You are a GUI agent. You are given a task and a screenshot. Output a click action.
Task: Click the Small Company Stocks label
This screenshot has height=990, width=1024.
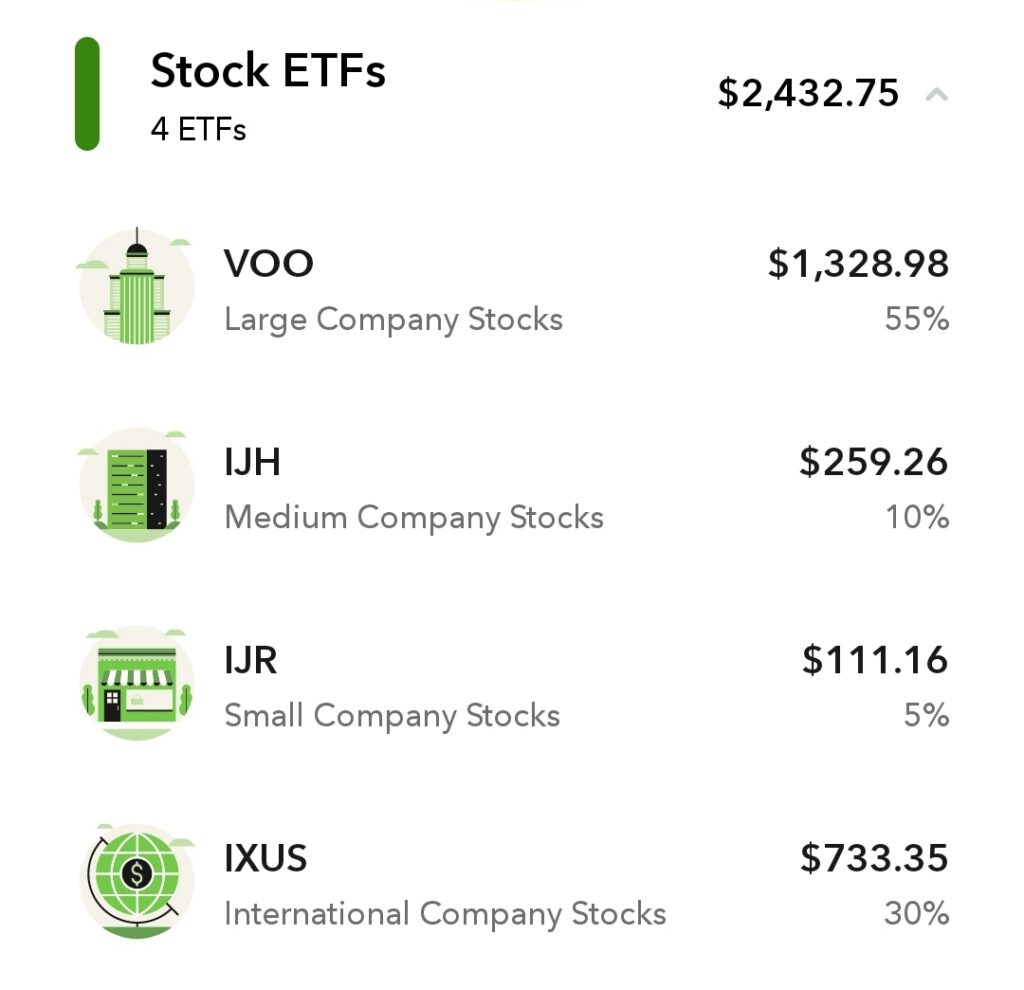coord(392,716)
